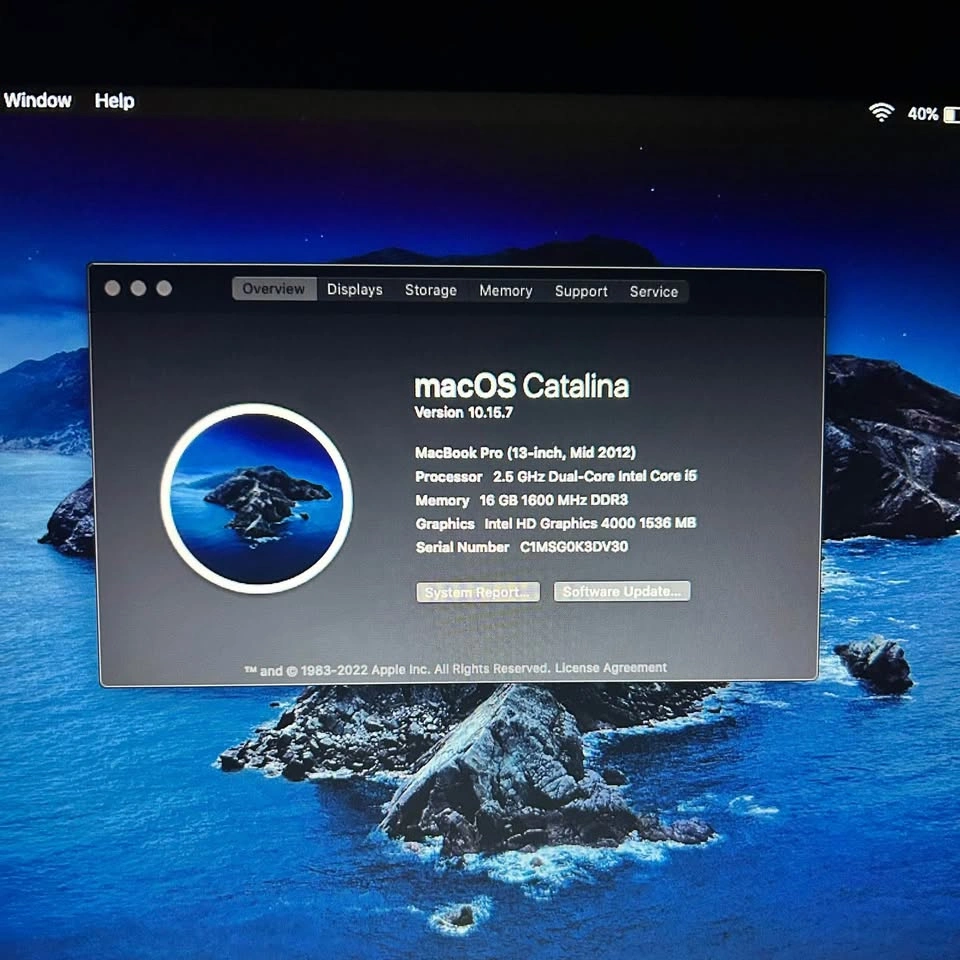Click the Software Update button
Image resolution: width=960 pixels, height=960 pixels.
[622, 591]
